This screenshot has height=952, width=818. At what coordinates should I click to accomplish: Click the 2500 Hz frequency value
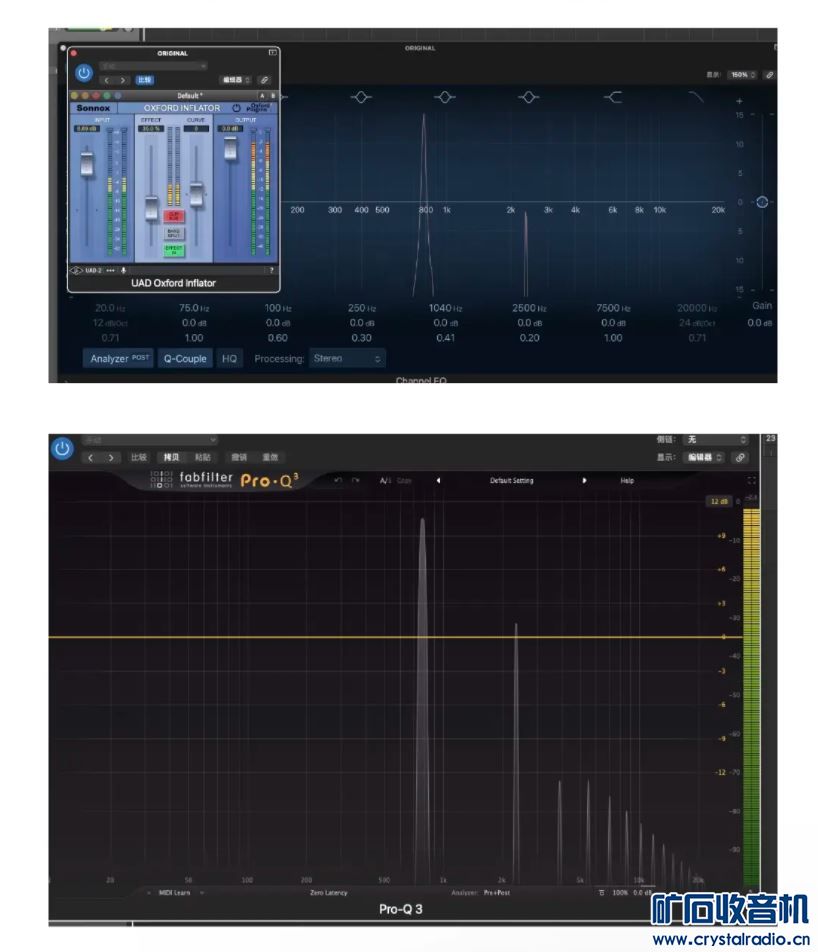[x=529, y=308]
